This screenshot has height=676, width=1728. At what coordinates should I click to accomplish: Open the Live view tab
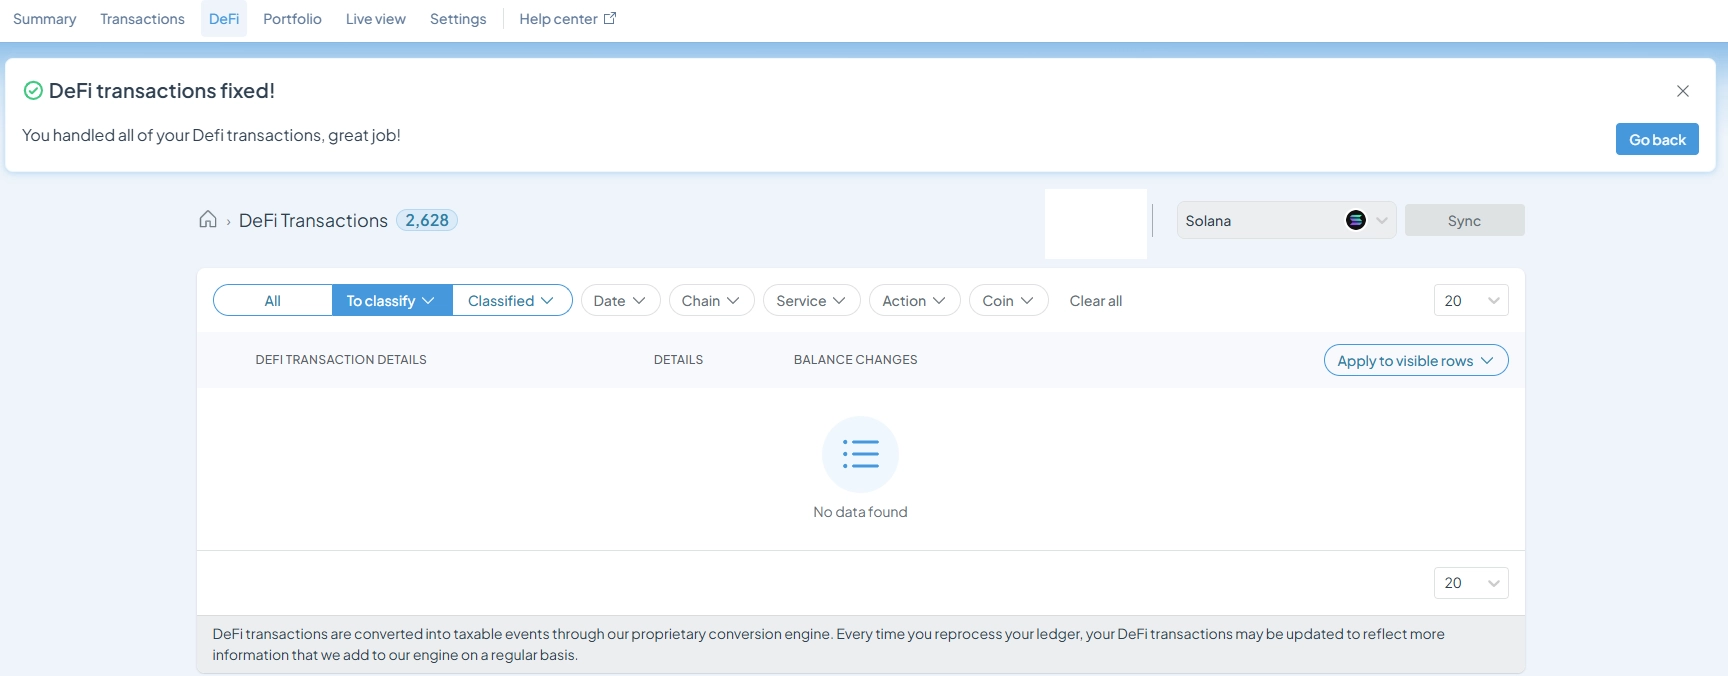coord(376,19)
